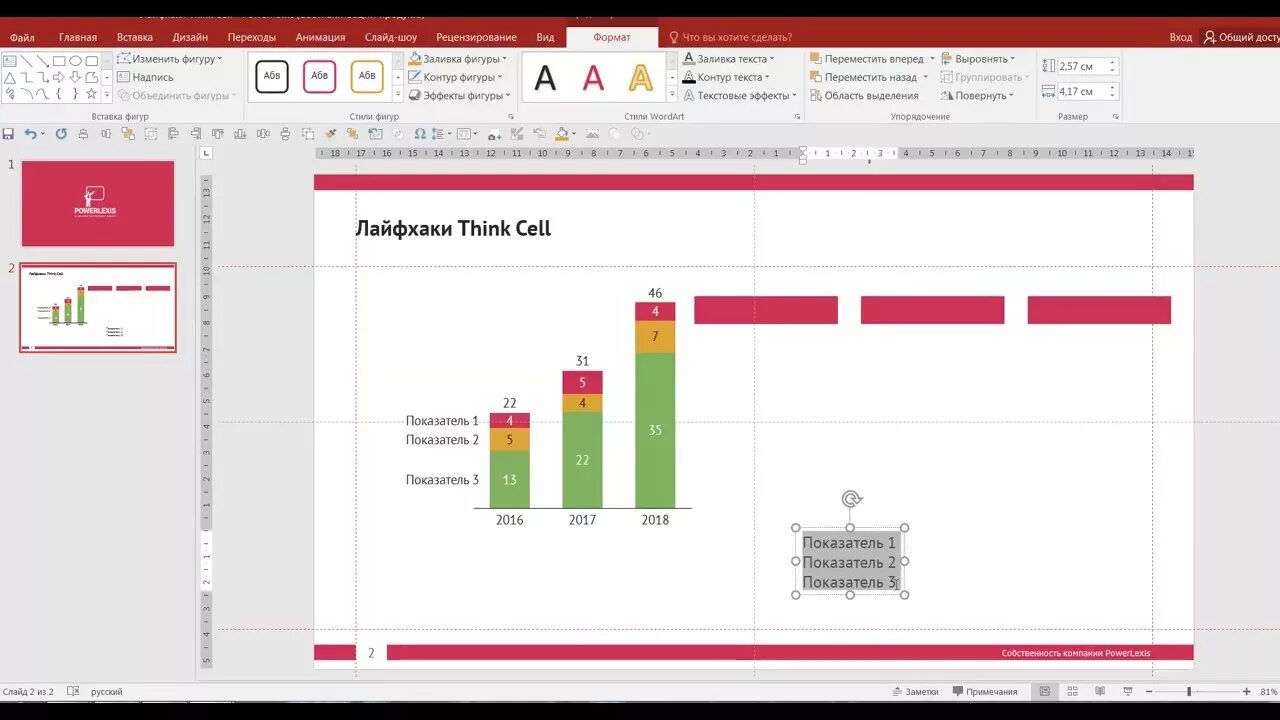
Task: Click the redo/repeat arrow in quick toolbar
Action: [x=61, y=133]
